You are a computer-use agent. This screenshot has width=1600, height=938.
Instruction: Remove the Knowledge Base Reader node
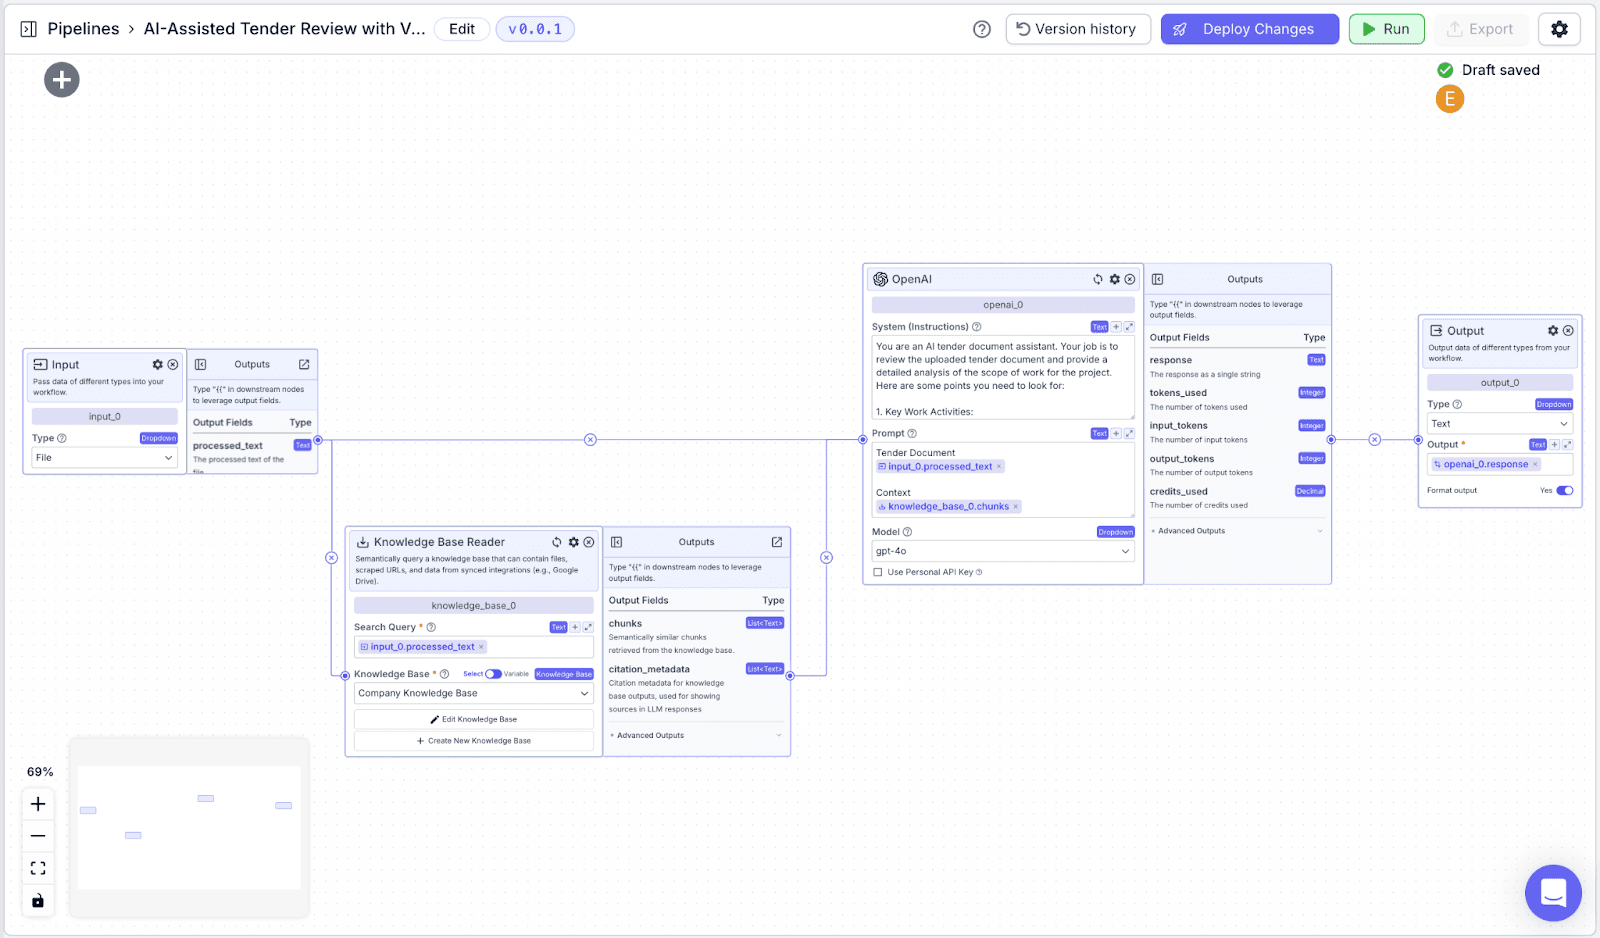pyautogui.click(x=589, y=542)
